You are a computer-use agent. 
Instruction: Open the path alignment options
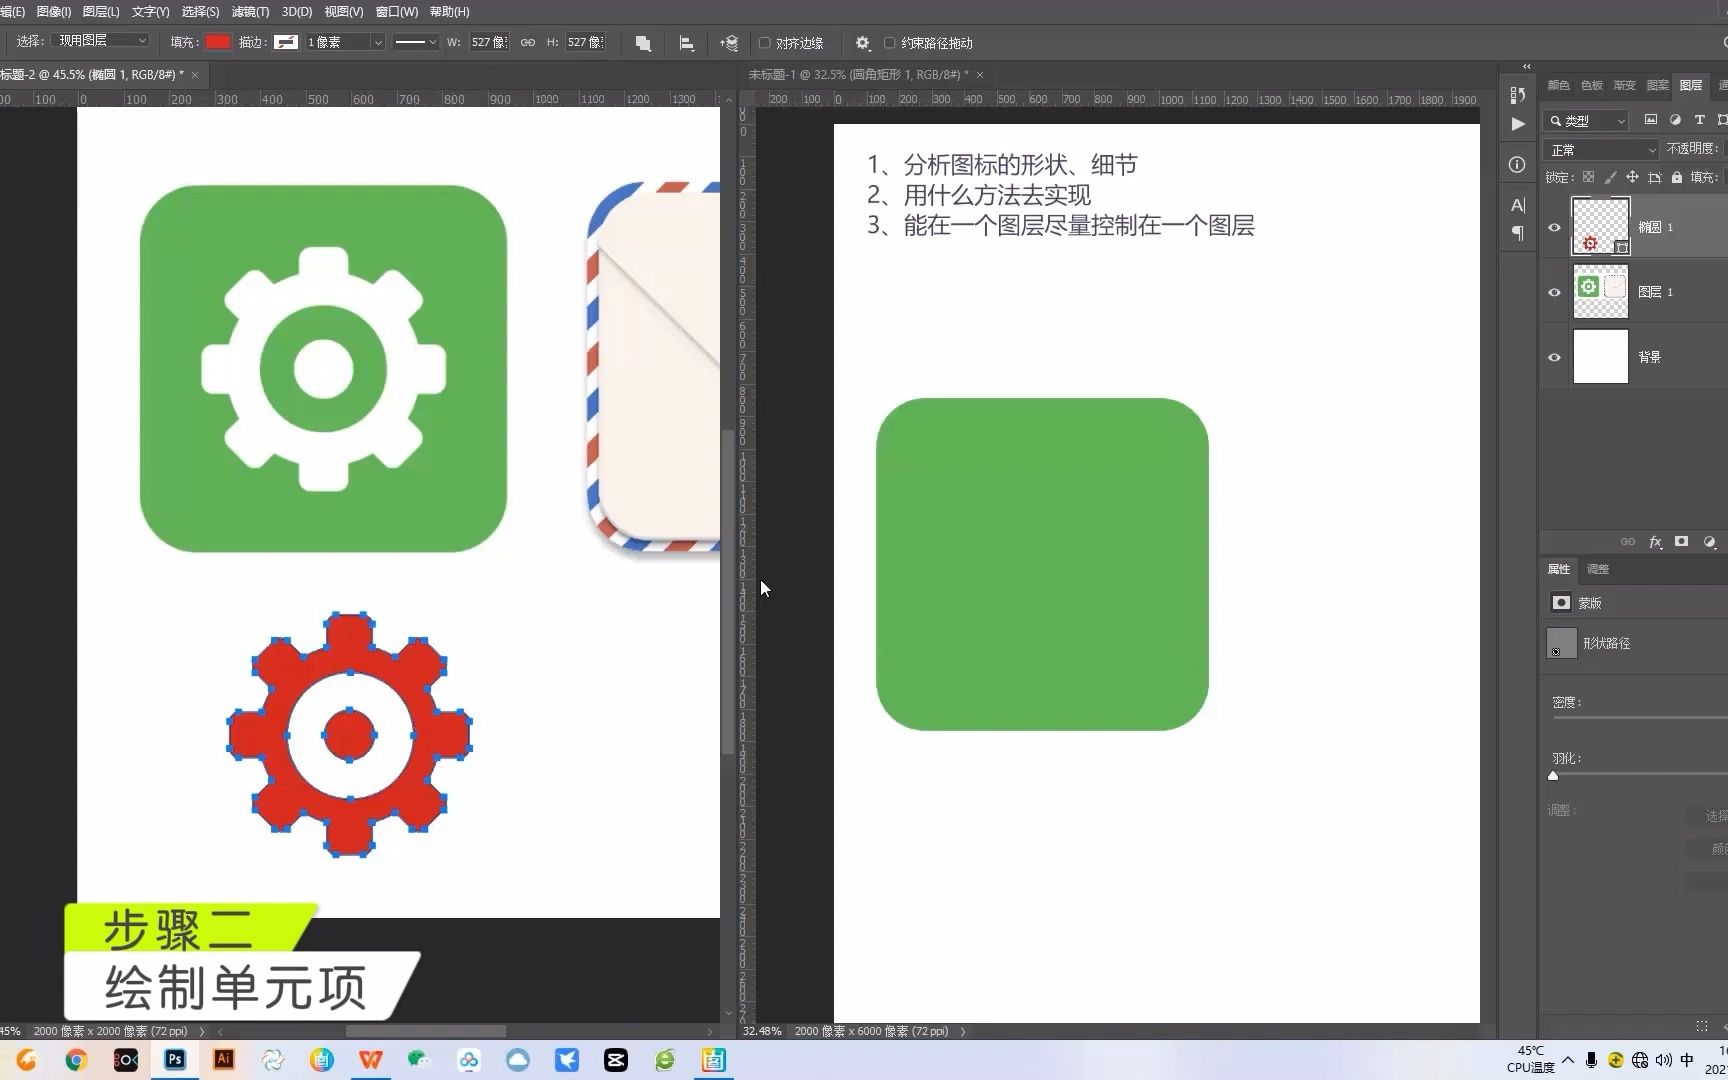[x=686, y=43]
